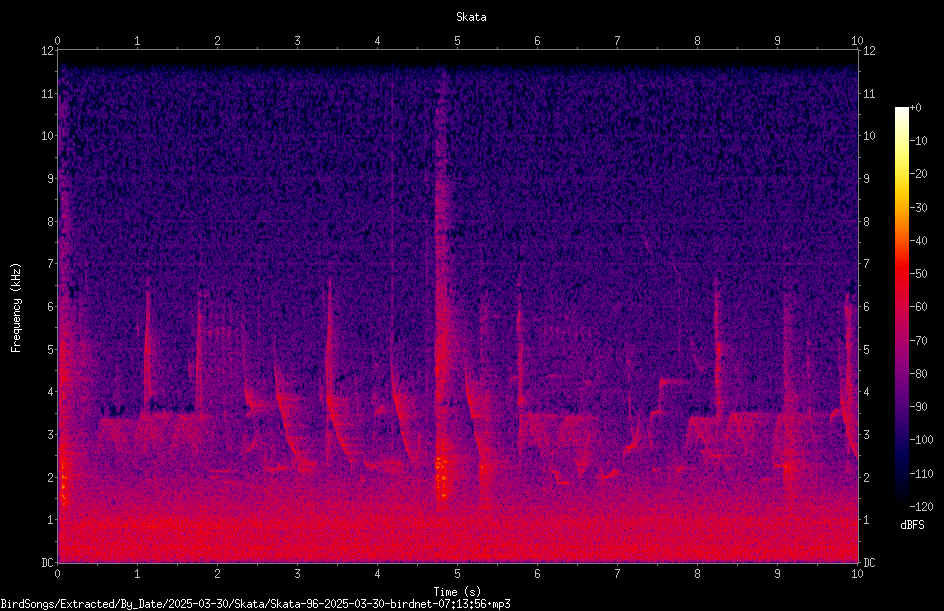Click the "-70" color scale value
Screen dimensions: 944x611
point(918,341)
